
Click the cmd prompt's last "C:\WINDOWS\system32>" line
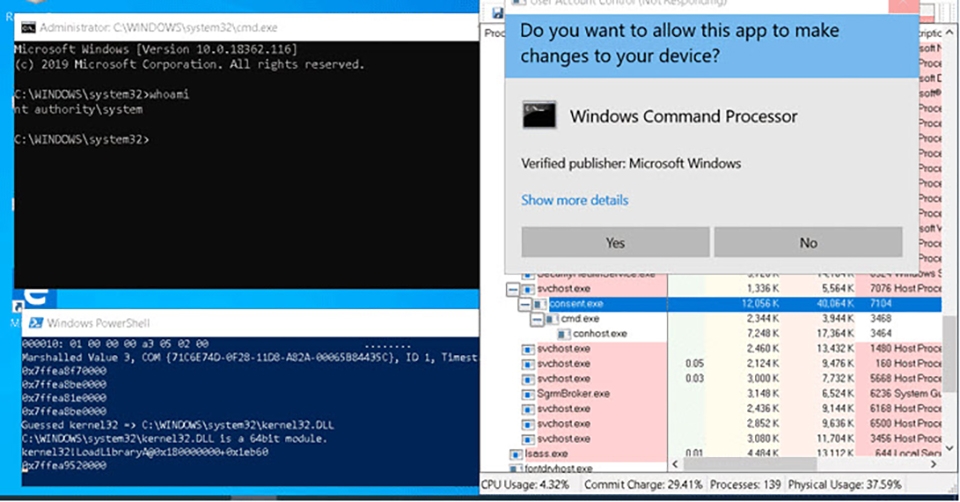81,140
